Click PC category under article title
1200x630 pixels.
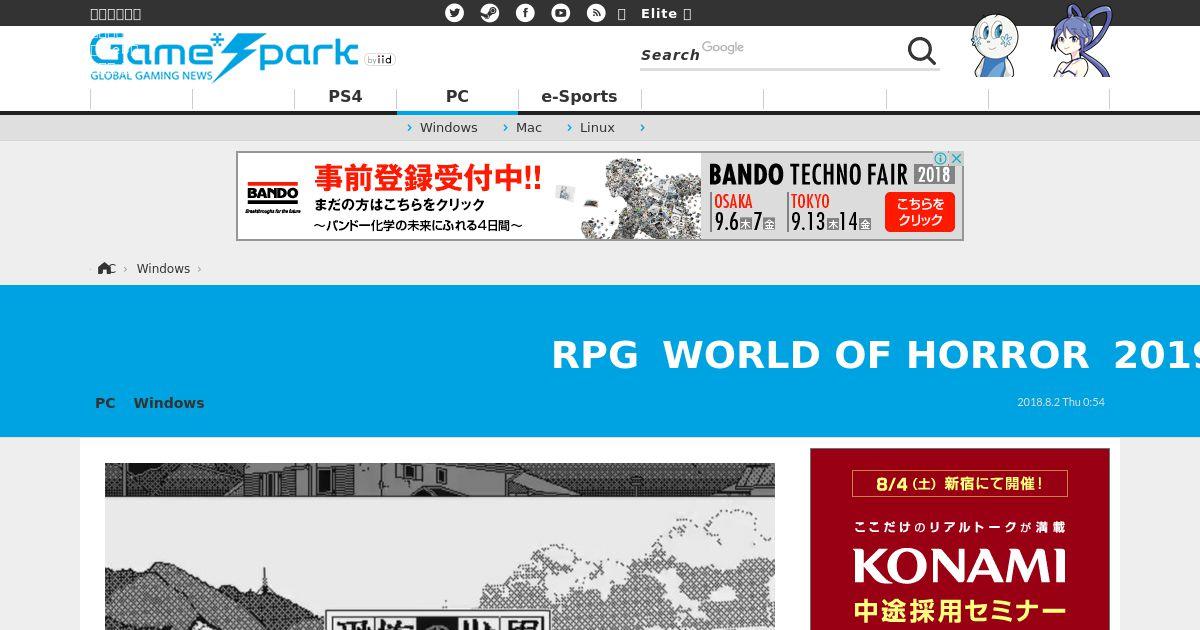click(x=105, y=402)
